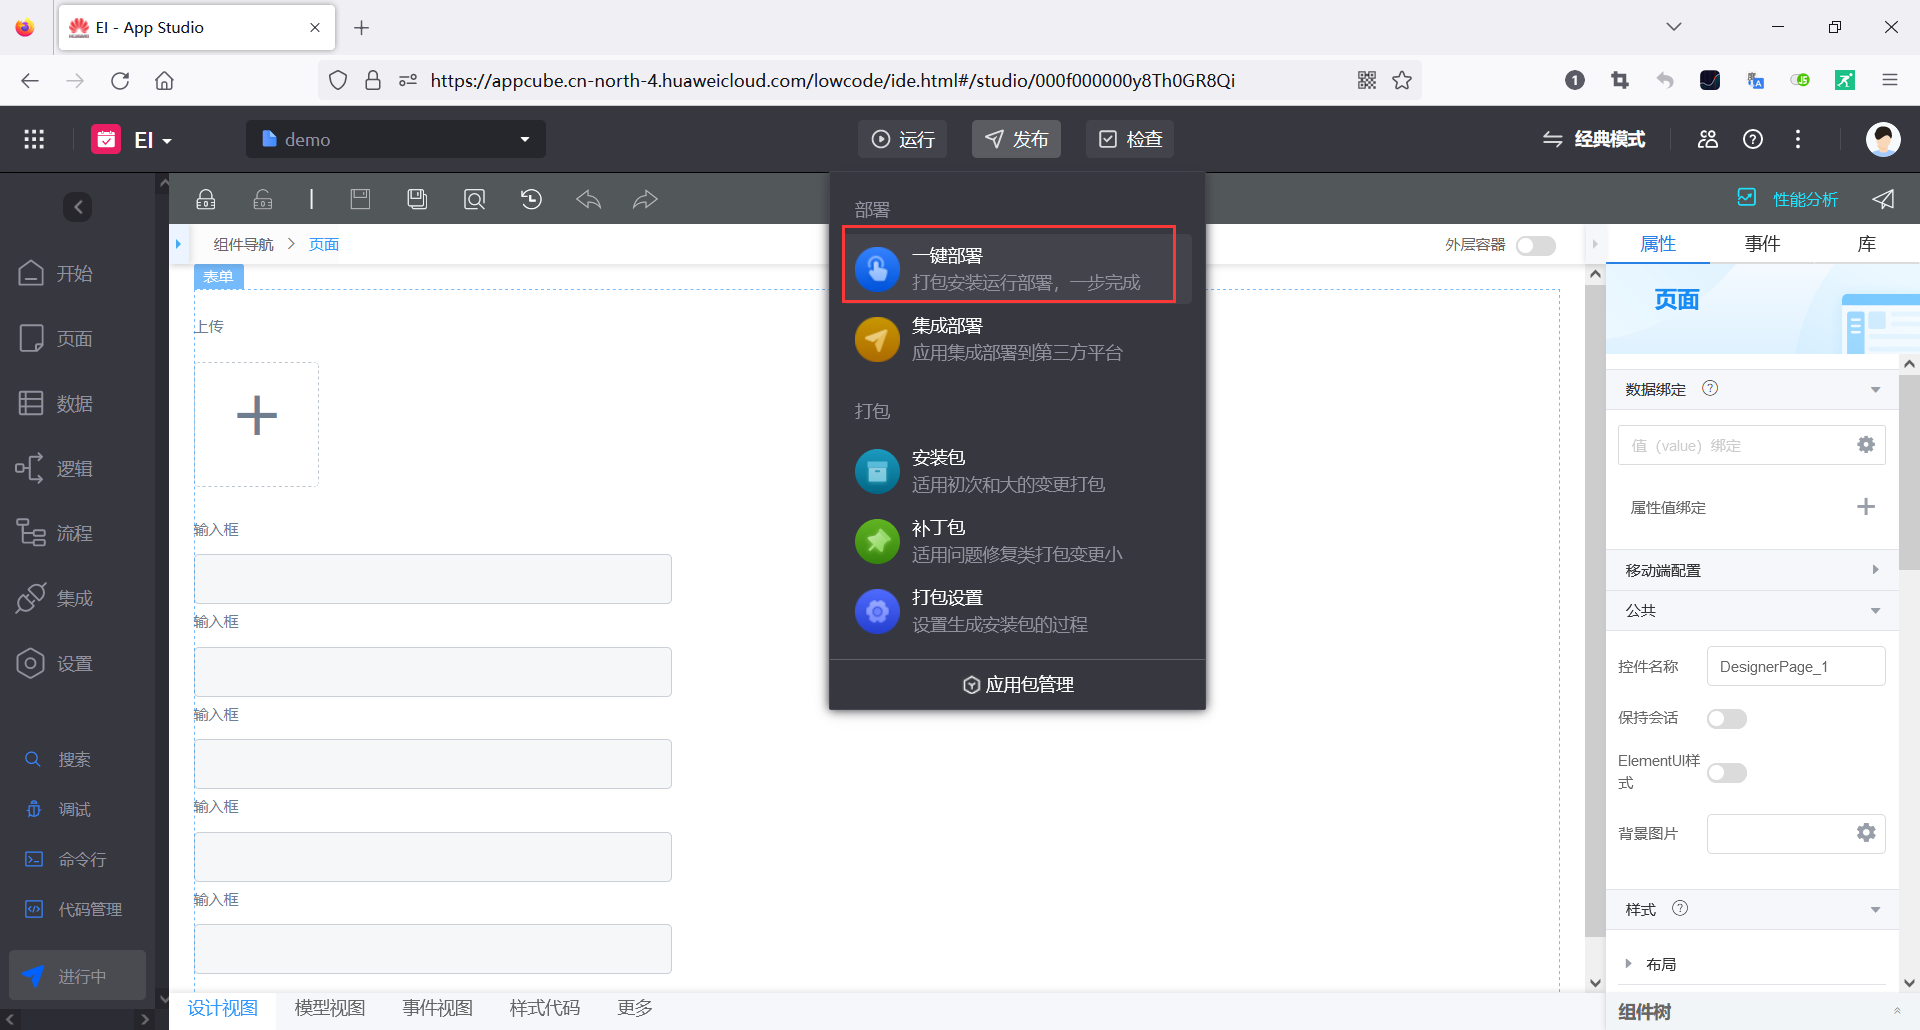
Task: Turn on the ElementUI样式 switch
Action: 1726,772
